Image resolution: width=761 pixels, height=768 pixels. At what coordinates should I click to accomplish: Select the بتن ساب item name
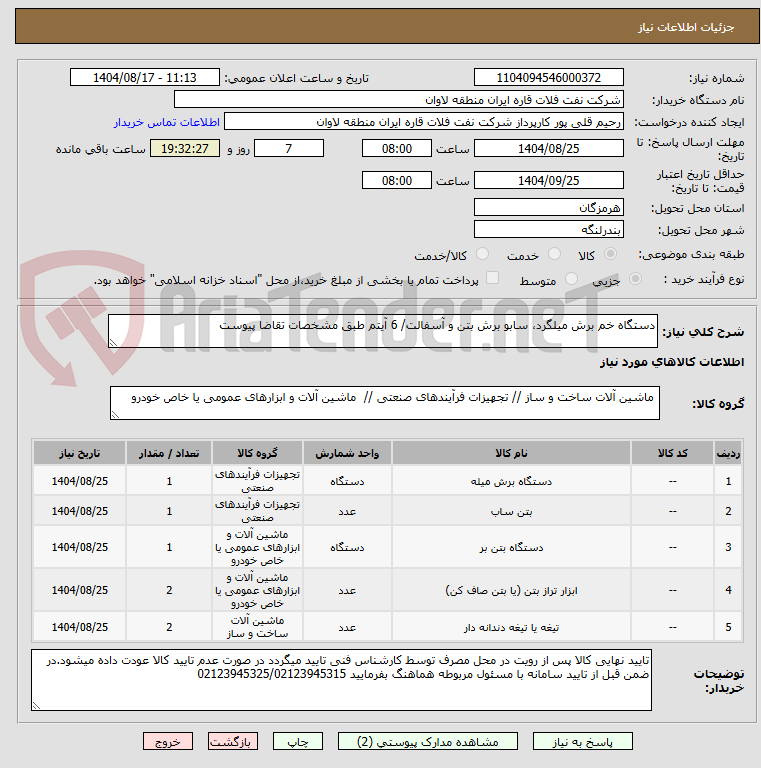click(x=511, y=511)
